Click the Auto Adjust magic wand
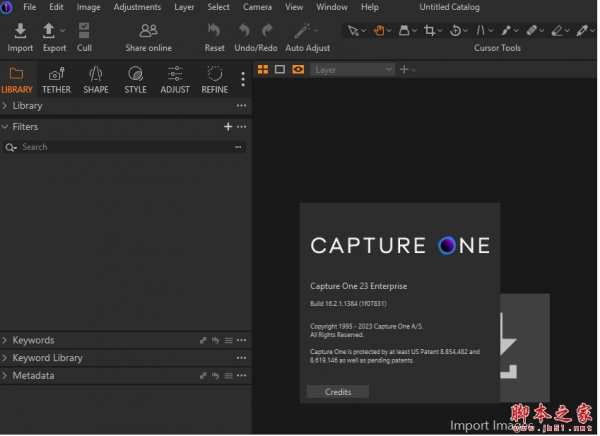This screenshot has width=600, height=436. [x=302, y=31]
